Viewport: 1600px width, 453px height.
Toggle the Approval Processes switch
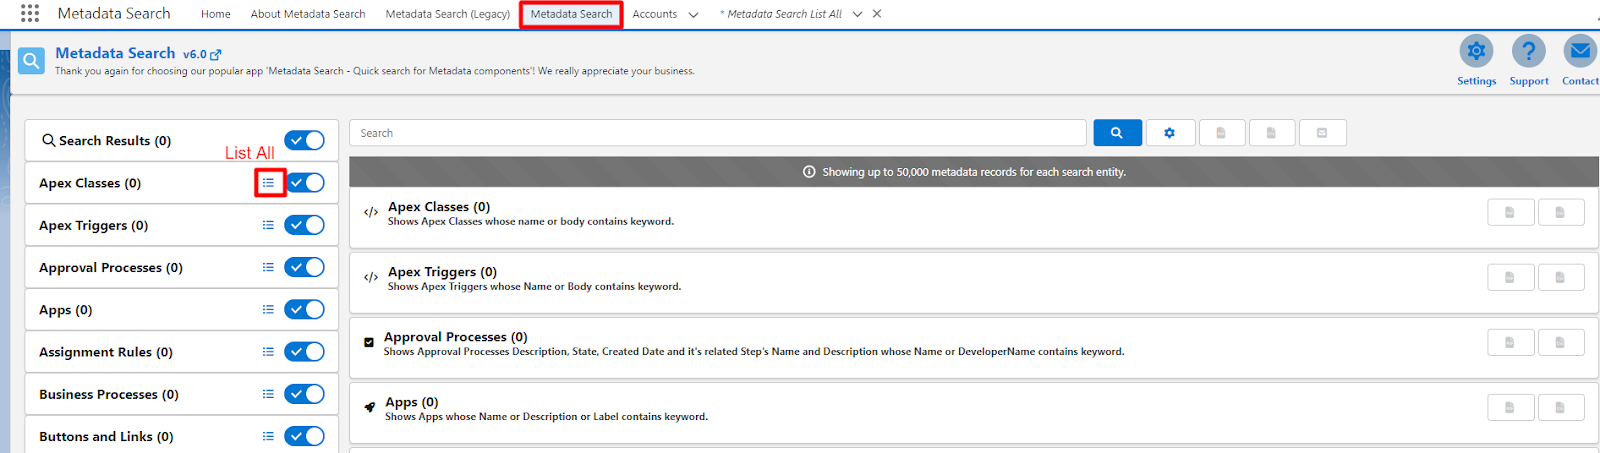pyautogui.click(x=304, y=267)
